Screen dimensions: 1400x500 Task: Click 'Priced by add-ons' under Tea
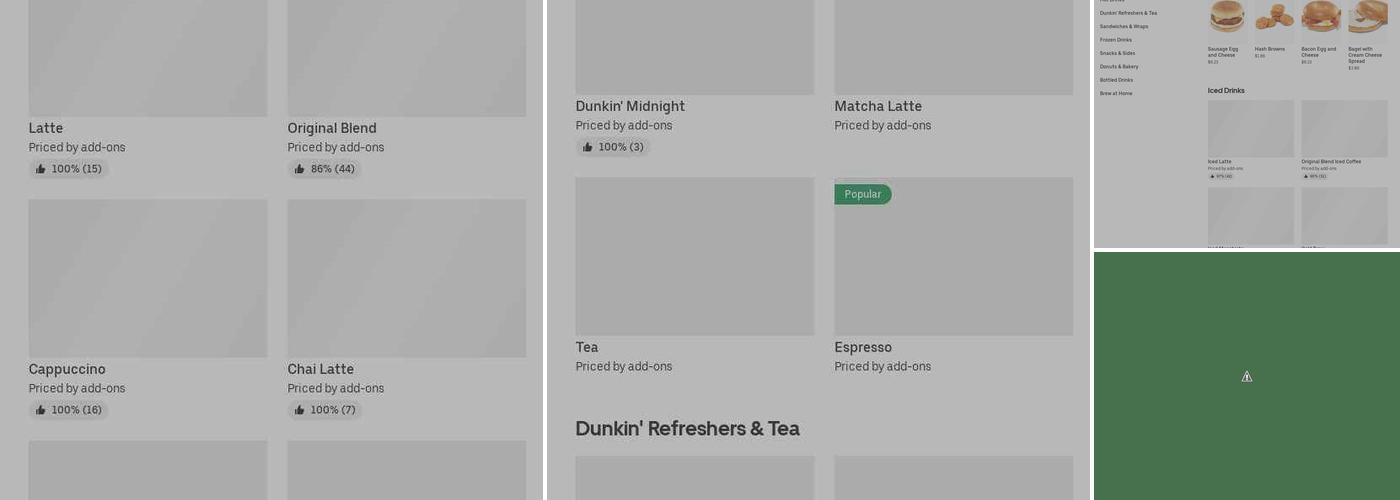tap(624, 366)
